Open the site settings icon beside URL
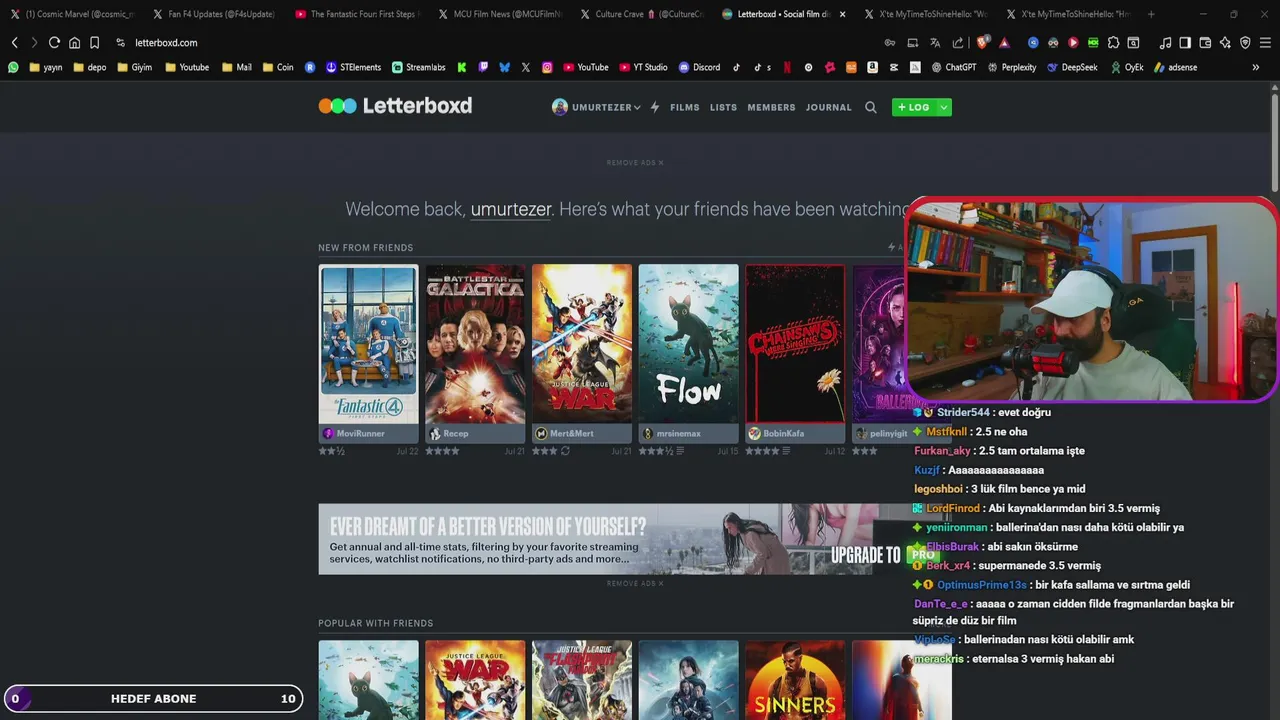1280x720 pixels. (120, 43)
